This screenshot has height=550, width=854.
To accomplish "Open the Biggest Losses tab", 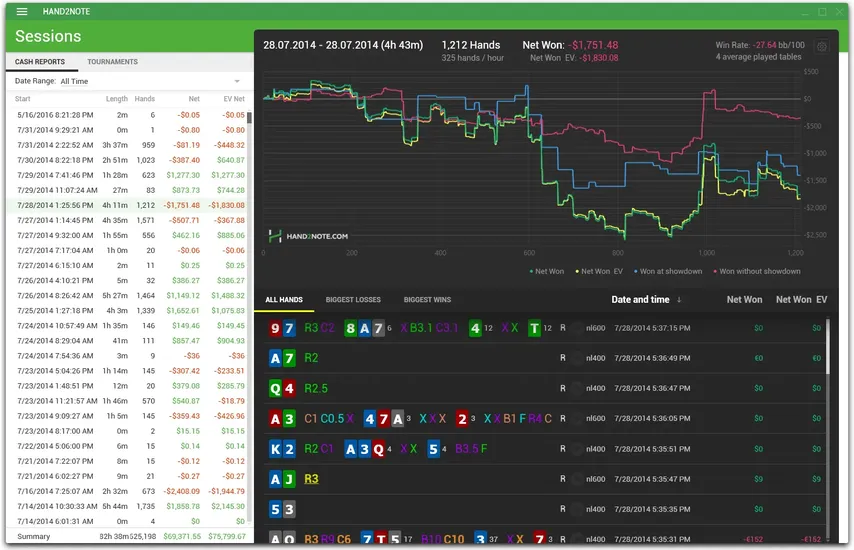I will tap(352, 300).
